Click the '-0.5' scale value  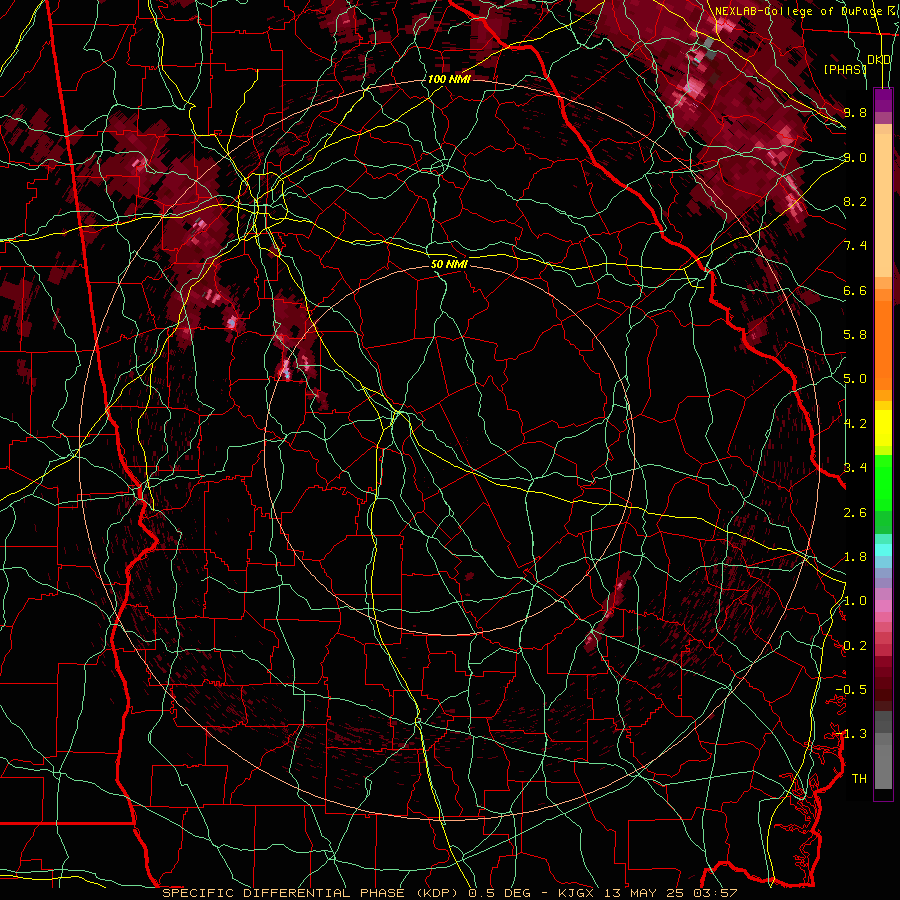coord(851,690)
